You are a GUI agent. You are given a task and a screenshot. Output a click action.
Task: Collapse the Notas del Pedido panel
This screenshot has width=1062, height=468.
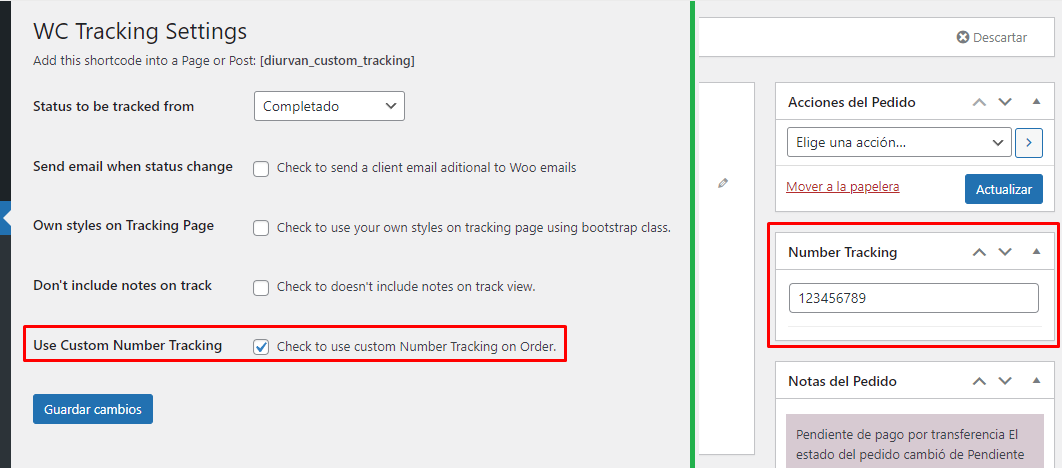1036,381
